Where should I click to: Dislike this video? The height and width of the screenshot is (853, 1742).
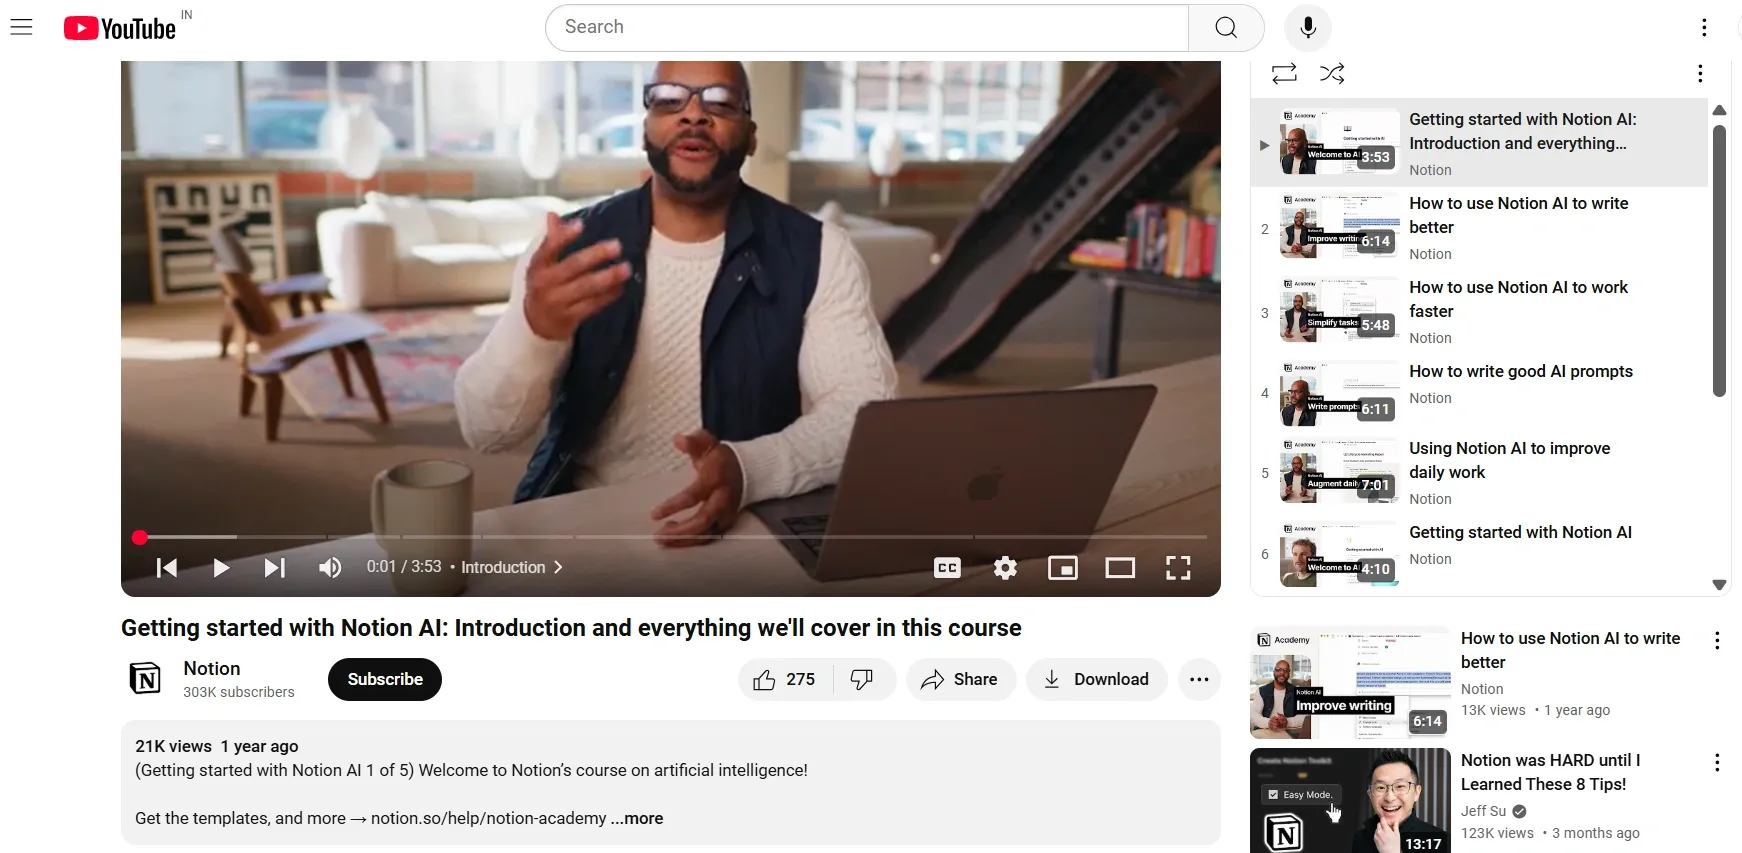[x=862, y=680]
